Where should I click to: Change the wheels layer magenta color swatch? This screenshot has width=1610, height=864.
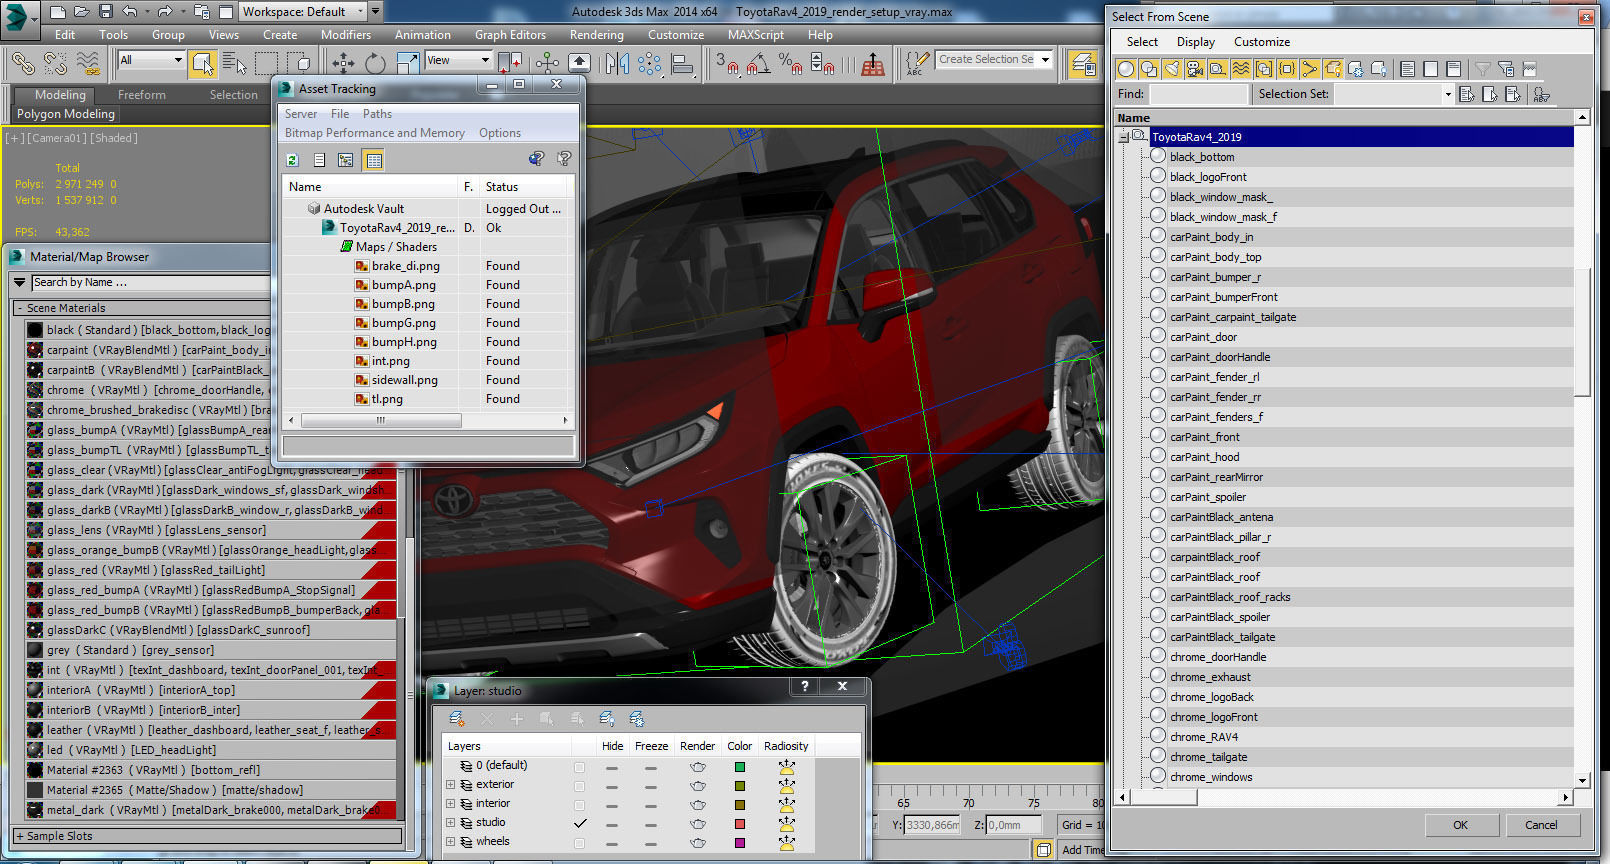[740, 843]
